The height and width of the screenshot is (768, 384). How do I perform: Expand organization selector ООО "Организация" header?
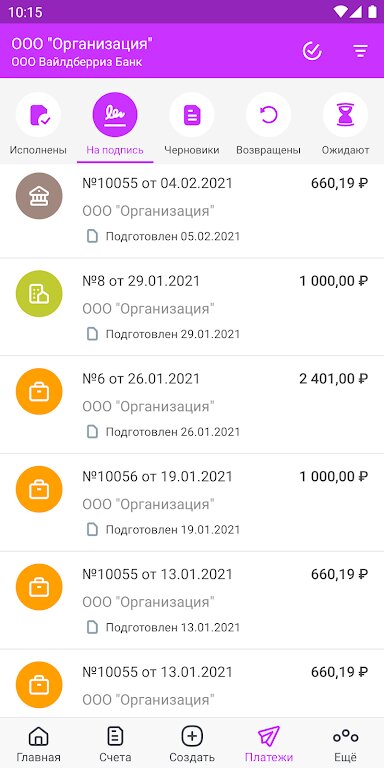click(82, 52)
